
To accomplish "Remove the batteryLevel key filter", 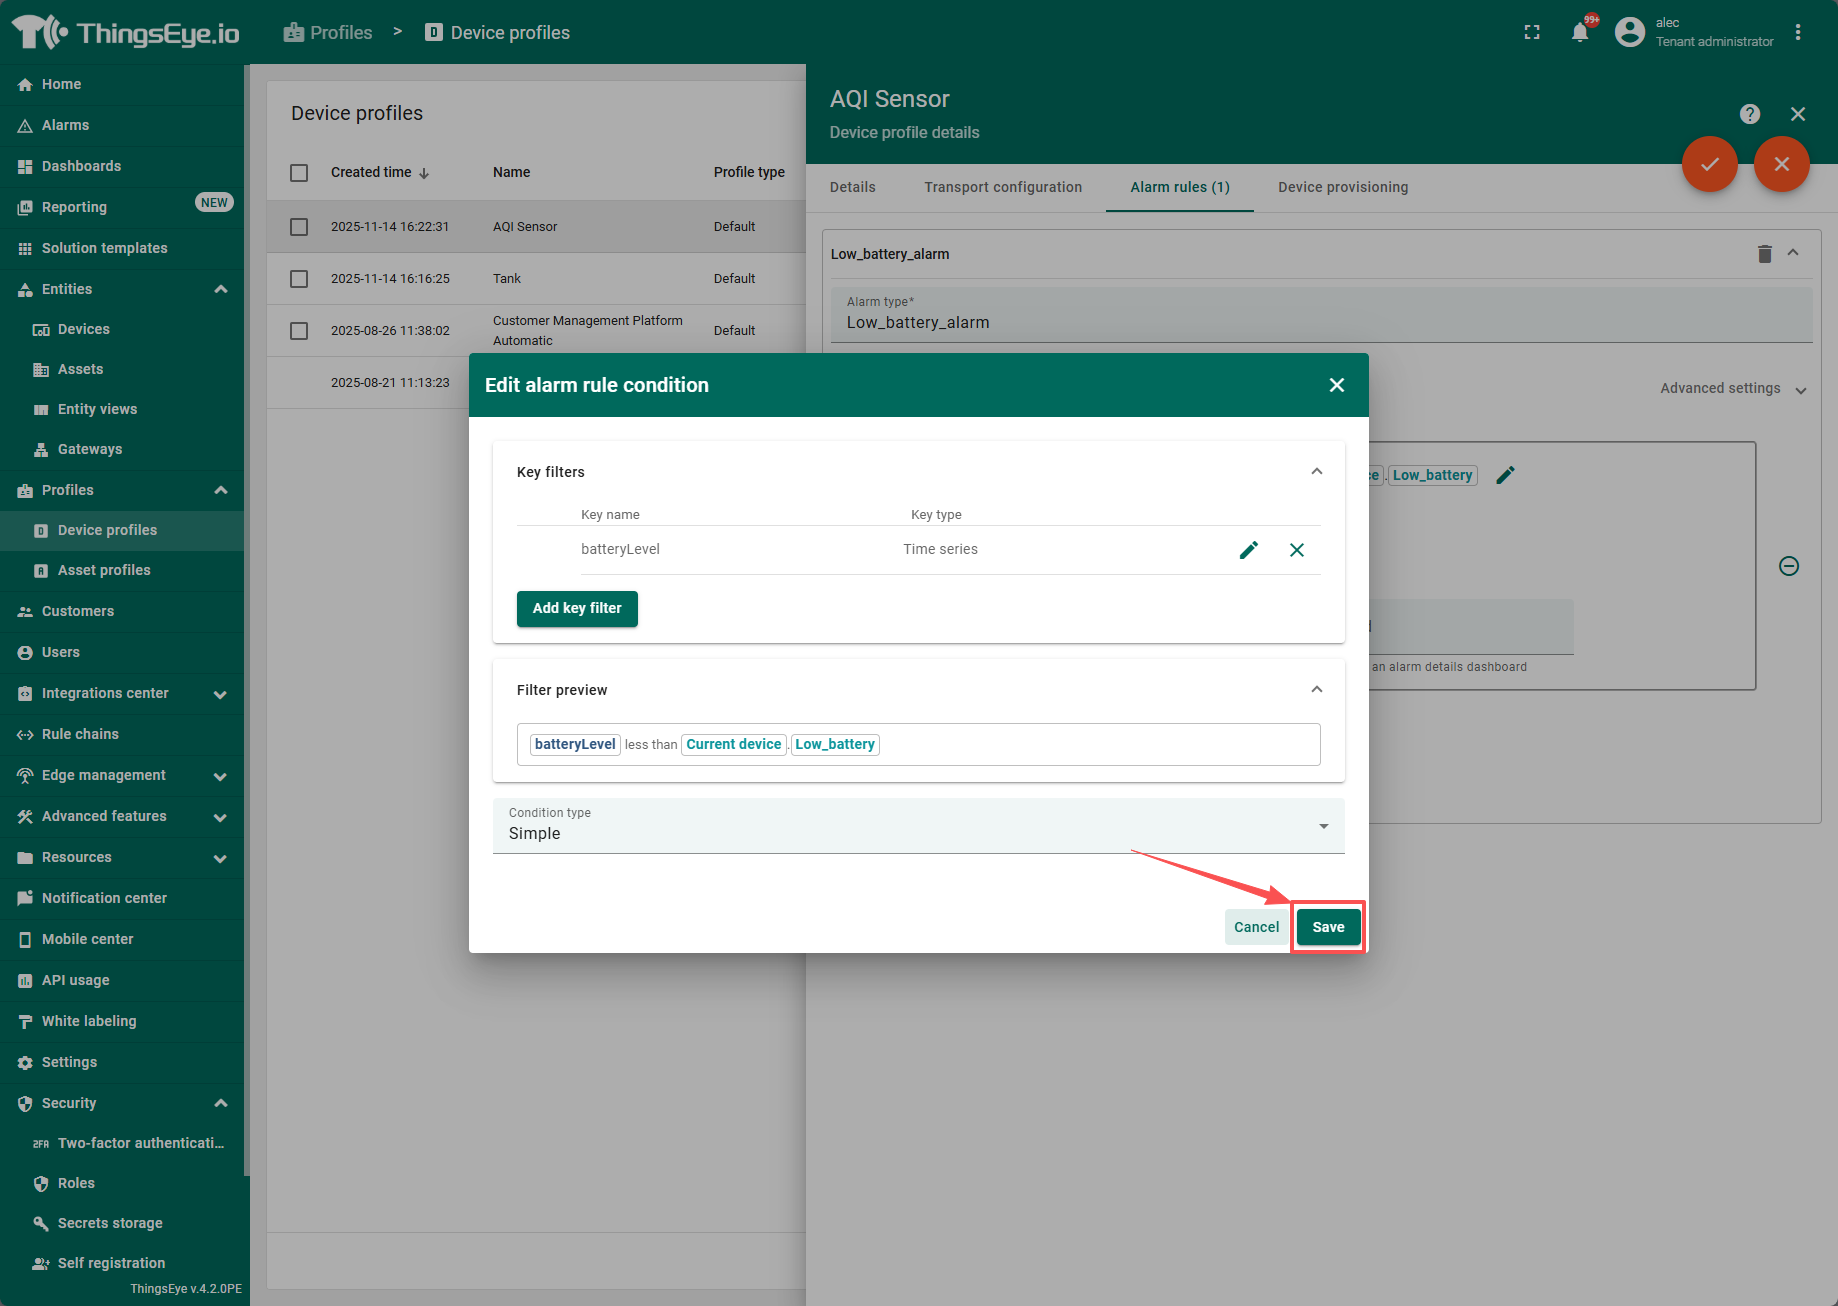I will (1296, 550).
